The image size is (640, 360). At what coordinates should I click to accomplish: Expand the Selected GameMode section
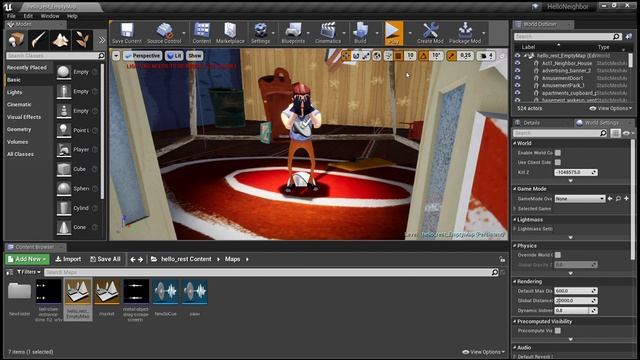(x=515, y=209)
